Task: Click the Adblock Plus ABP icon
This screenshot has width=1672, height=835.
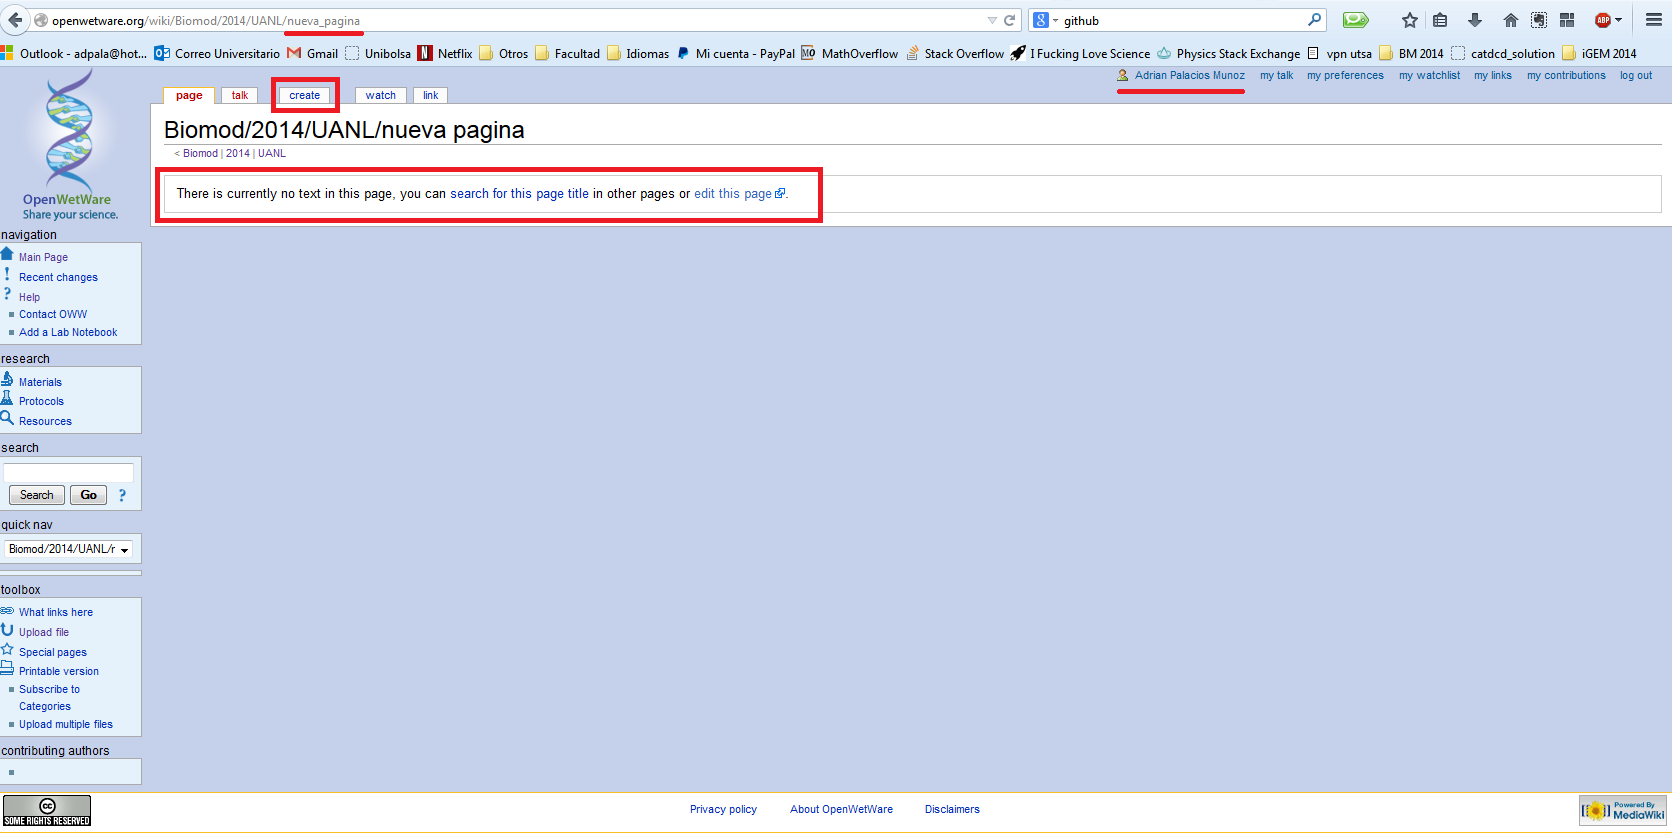Action: click(1604, 20)
